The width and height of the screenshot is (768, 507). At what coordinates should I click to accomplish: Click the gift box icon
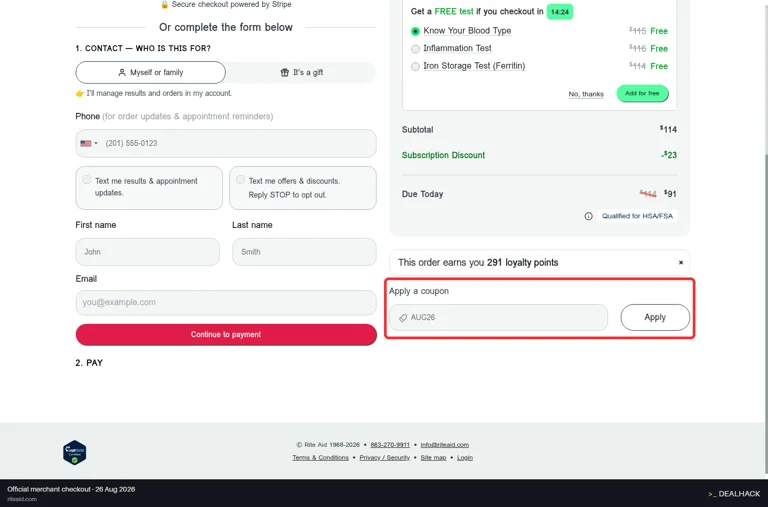tap(285, 72)
